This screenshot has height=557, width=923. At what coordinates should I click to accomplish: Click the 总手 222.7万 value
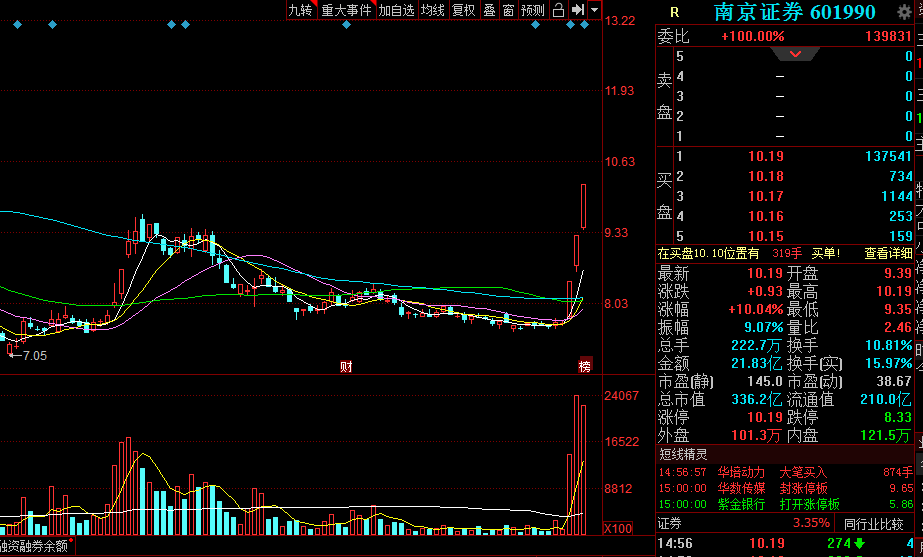756,345
